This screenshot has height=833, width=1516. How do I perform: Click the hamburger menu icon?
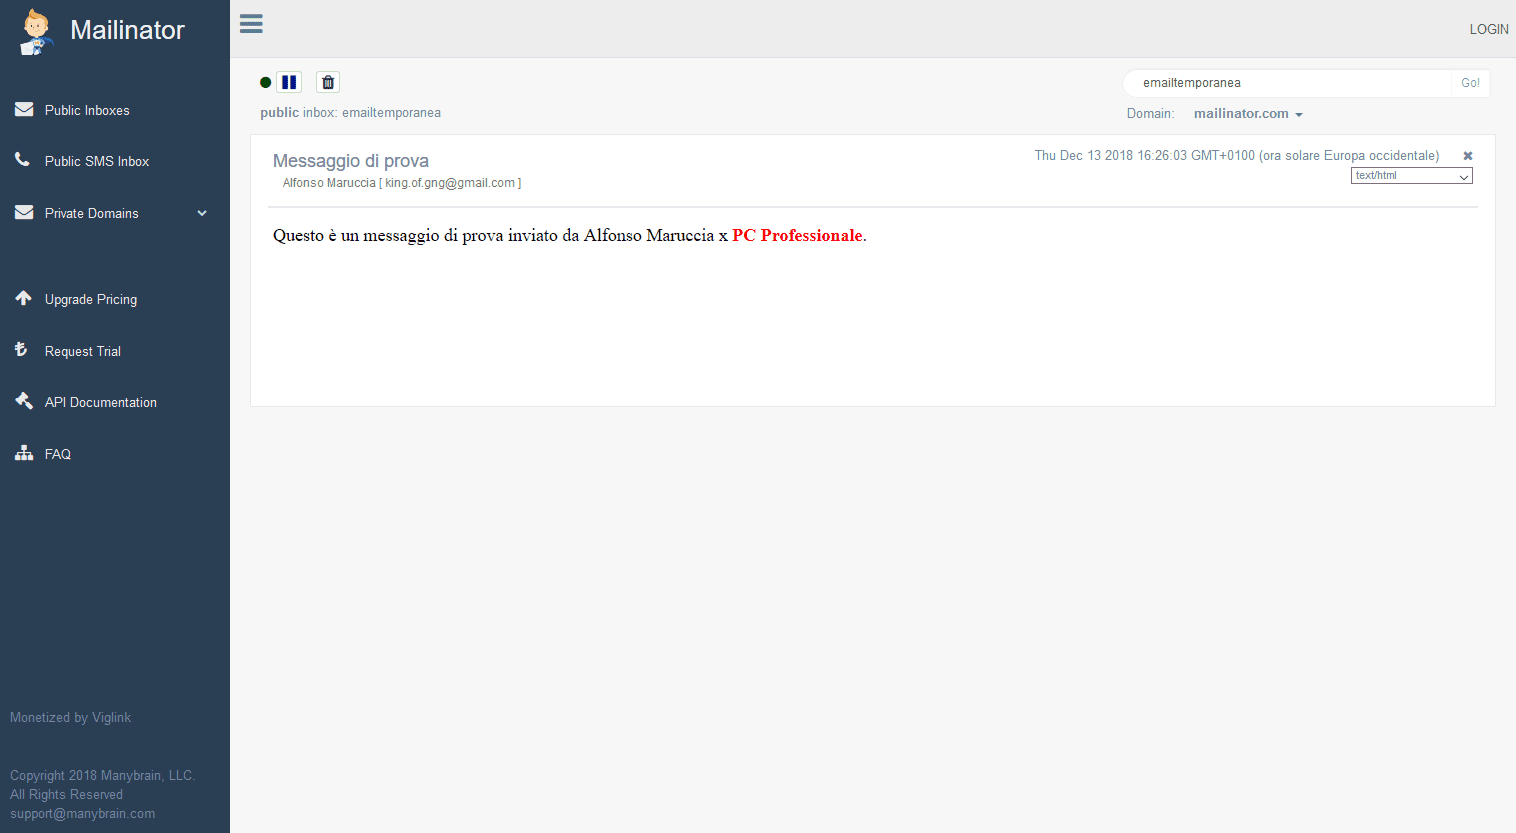[x=251, y=24]
